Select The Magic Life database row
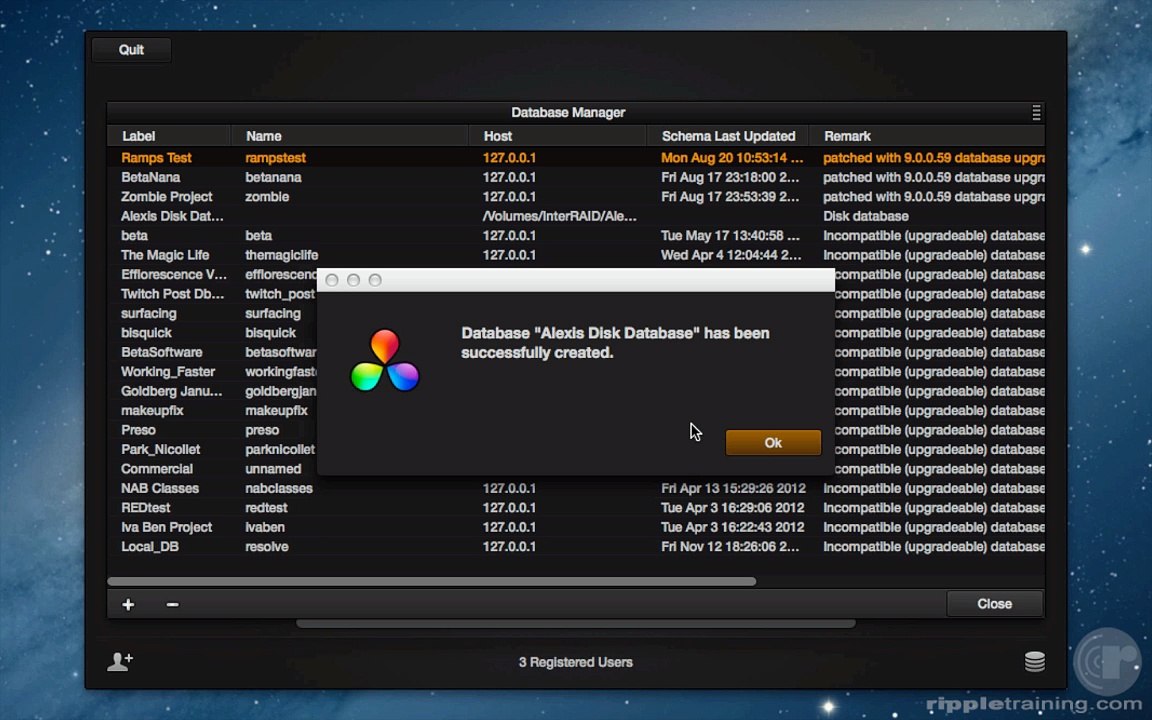 click(x=576, y=255)
